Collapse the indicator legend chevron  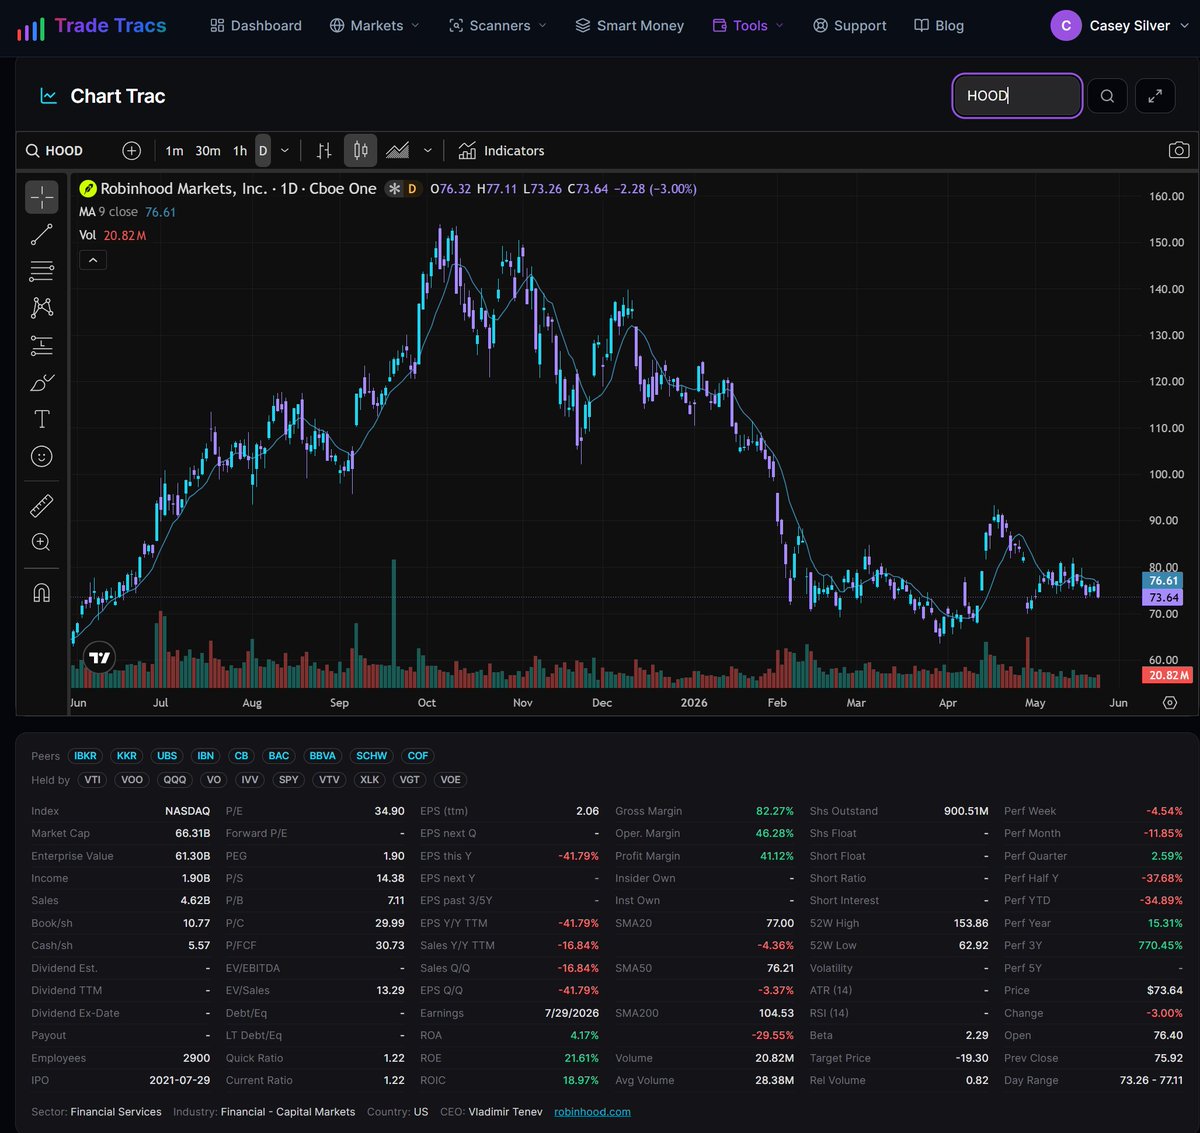pyautogui.click(x=92, y=260)
